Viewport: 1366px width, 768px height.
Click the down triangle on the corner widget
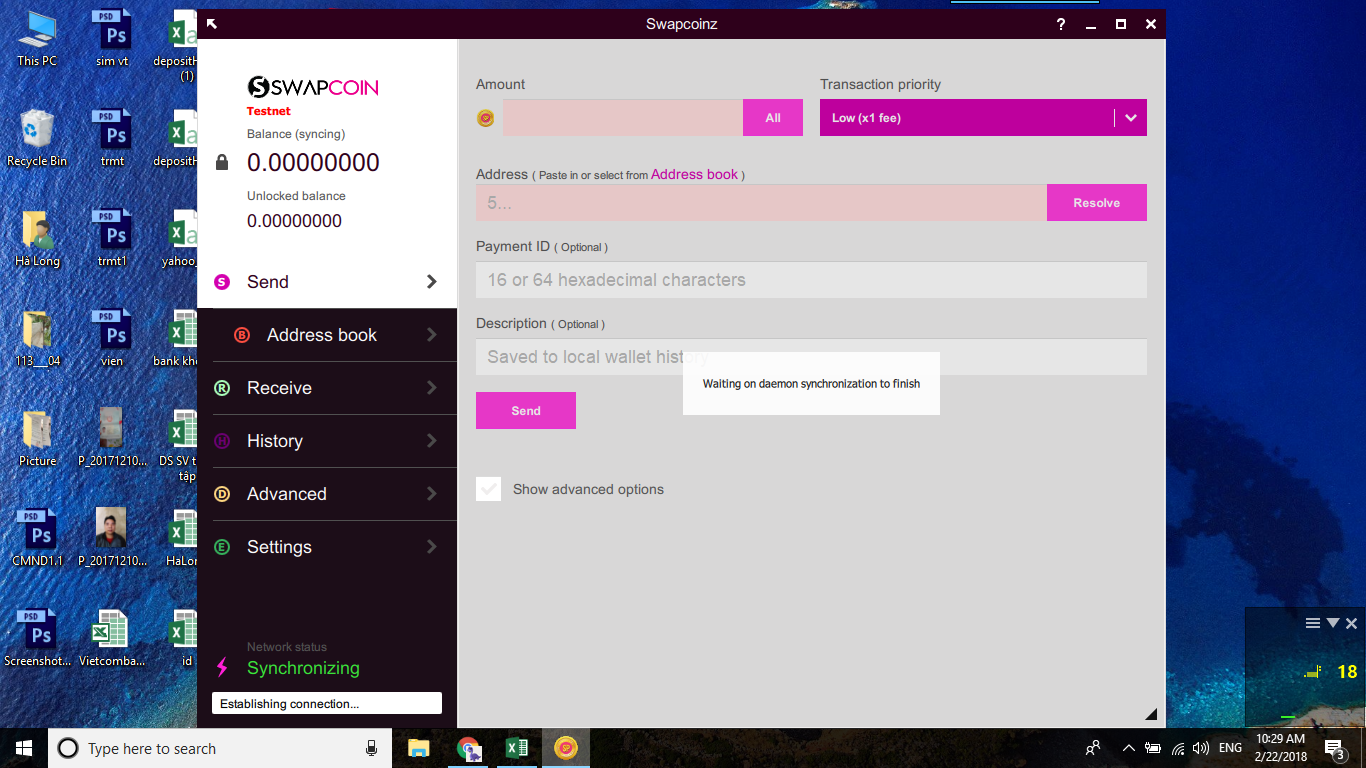[x=1332, y=623]
